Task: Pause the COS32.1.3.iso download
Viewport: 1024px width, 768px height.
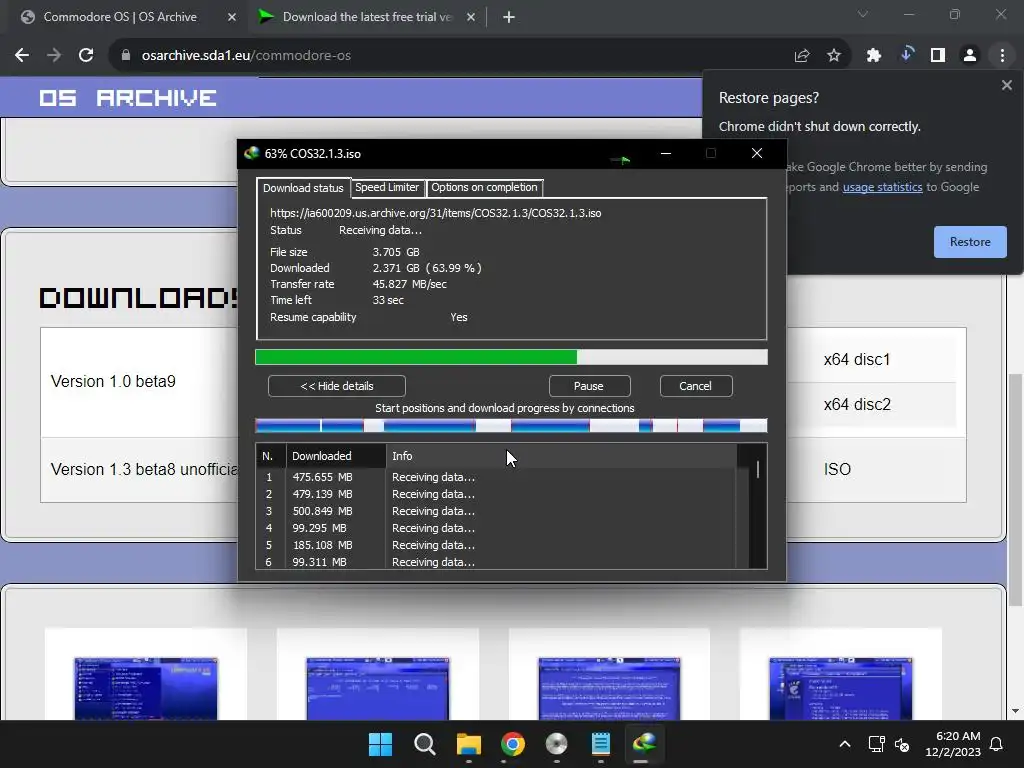Action: coord(589,386)
